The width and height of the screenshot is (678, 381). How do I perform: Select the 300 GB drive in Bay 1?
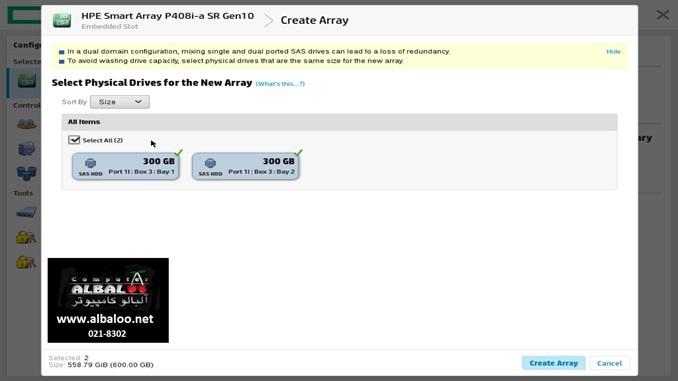[126, 166]
